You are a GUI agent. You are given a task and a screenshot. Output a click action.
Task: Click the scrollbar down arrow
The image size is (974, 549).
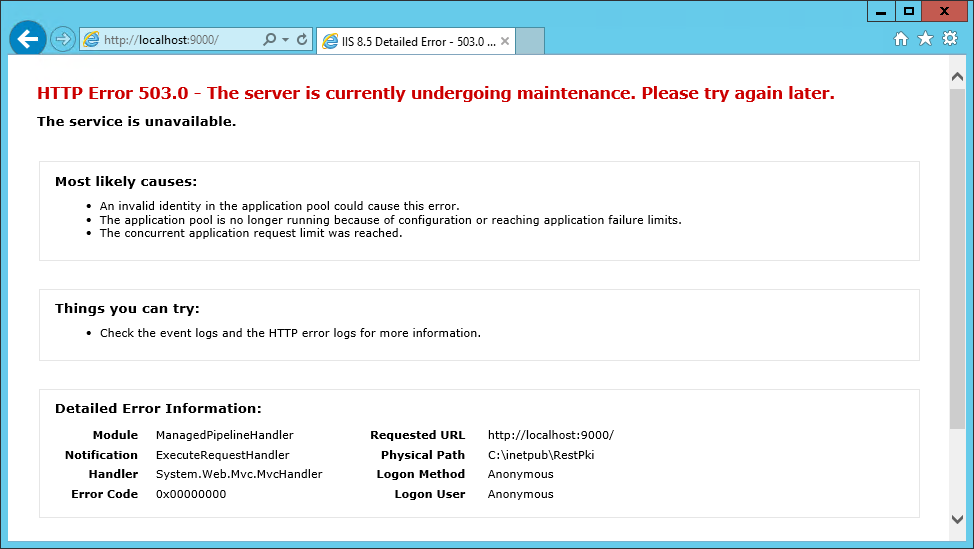(957, 519)
